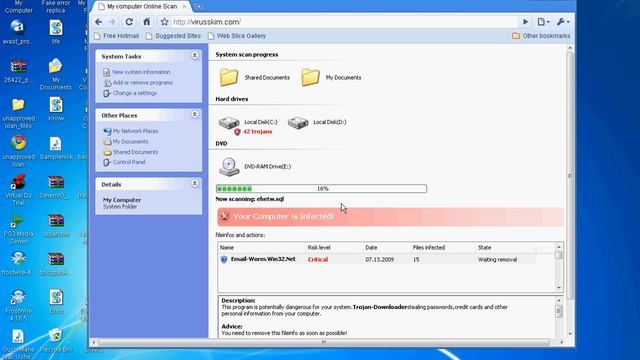Open a new tab with the plus button
The image size is (640, 360).
[x=199, y=7]
